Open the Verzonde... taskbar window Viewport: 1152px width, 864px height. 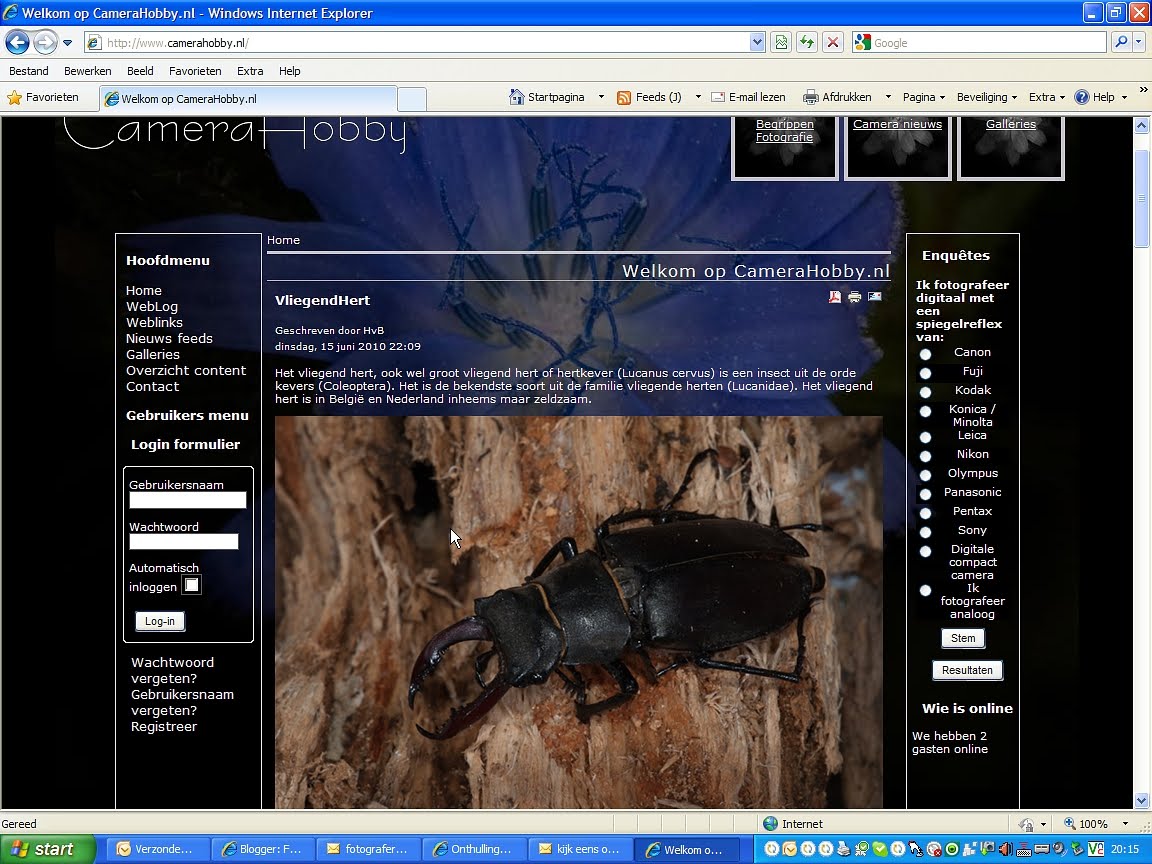pos(157,849)
